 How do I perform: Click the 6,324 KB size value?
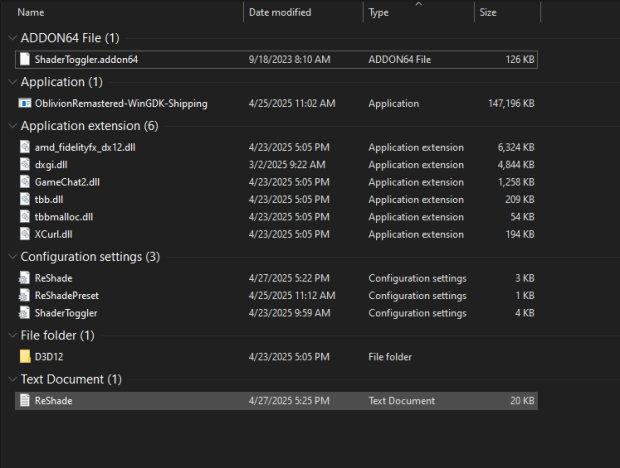point(516,147)
